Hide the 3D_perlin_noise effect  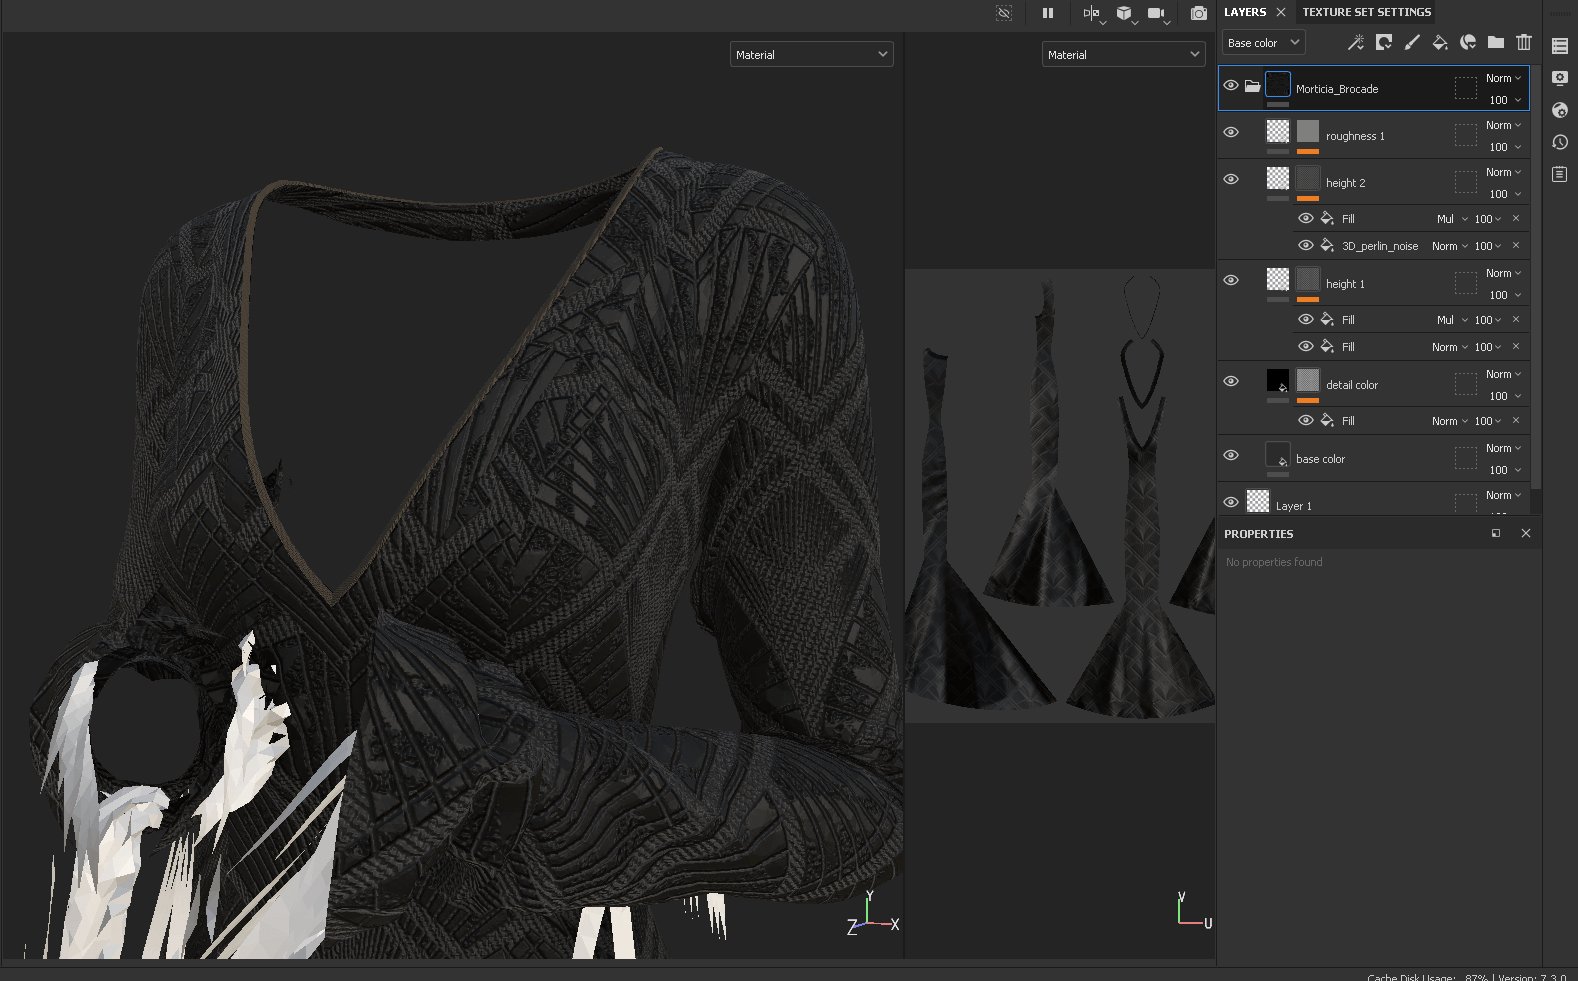(x=1305, y=245)
